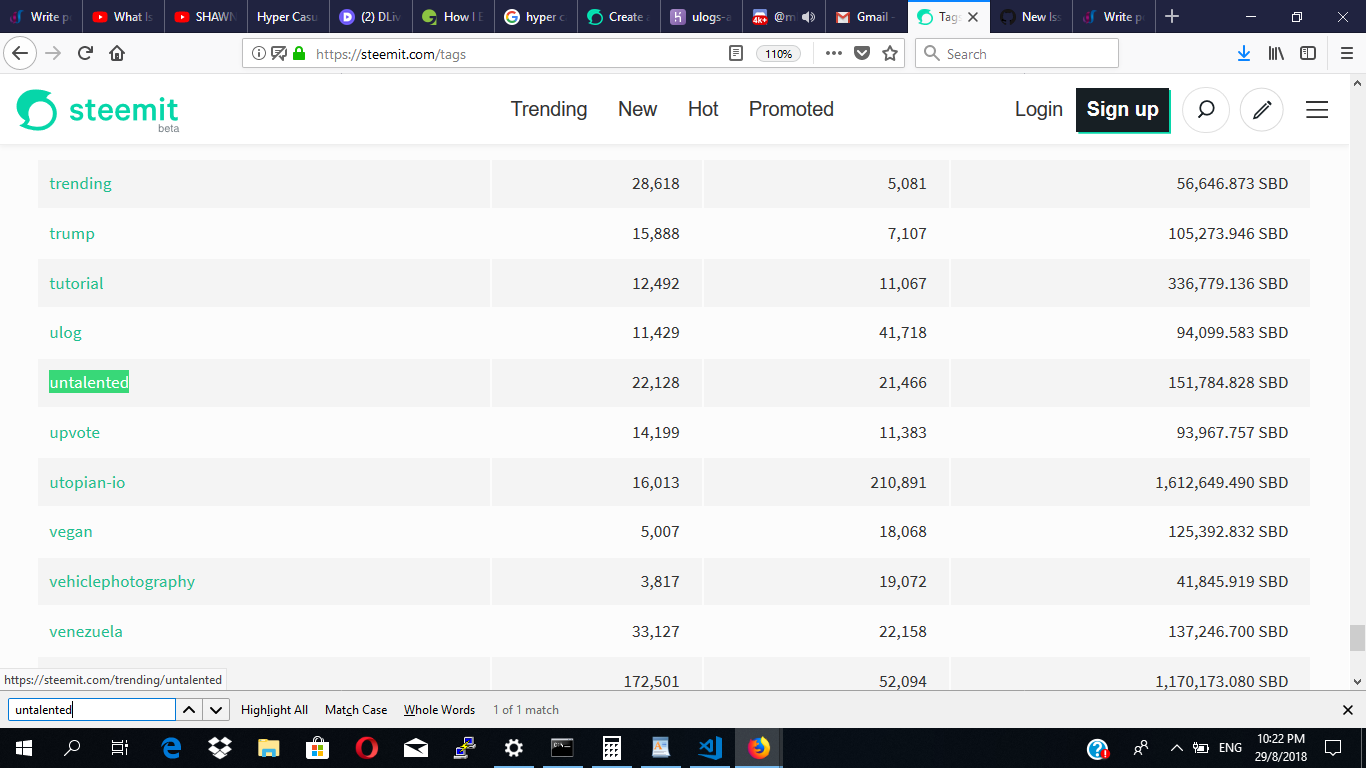Viewport: 1366px width, 768px height.
Task: Jump to previous find match arrow
Action: click(189, 710)
